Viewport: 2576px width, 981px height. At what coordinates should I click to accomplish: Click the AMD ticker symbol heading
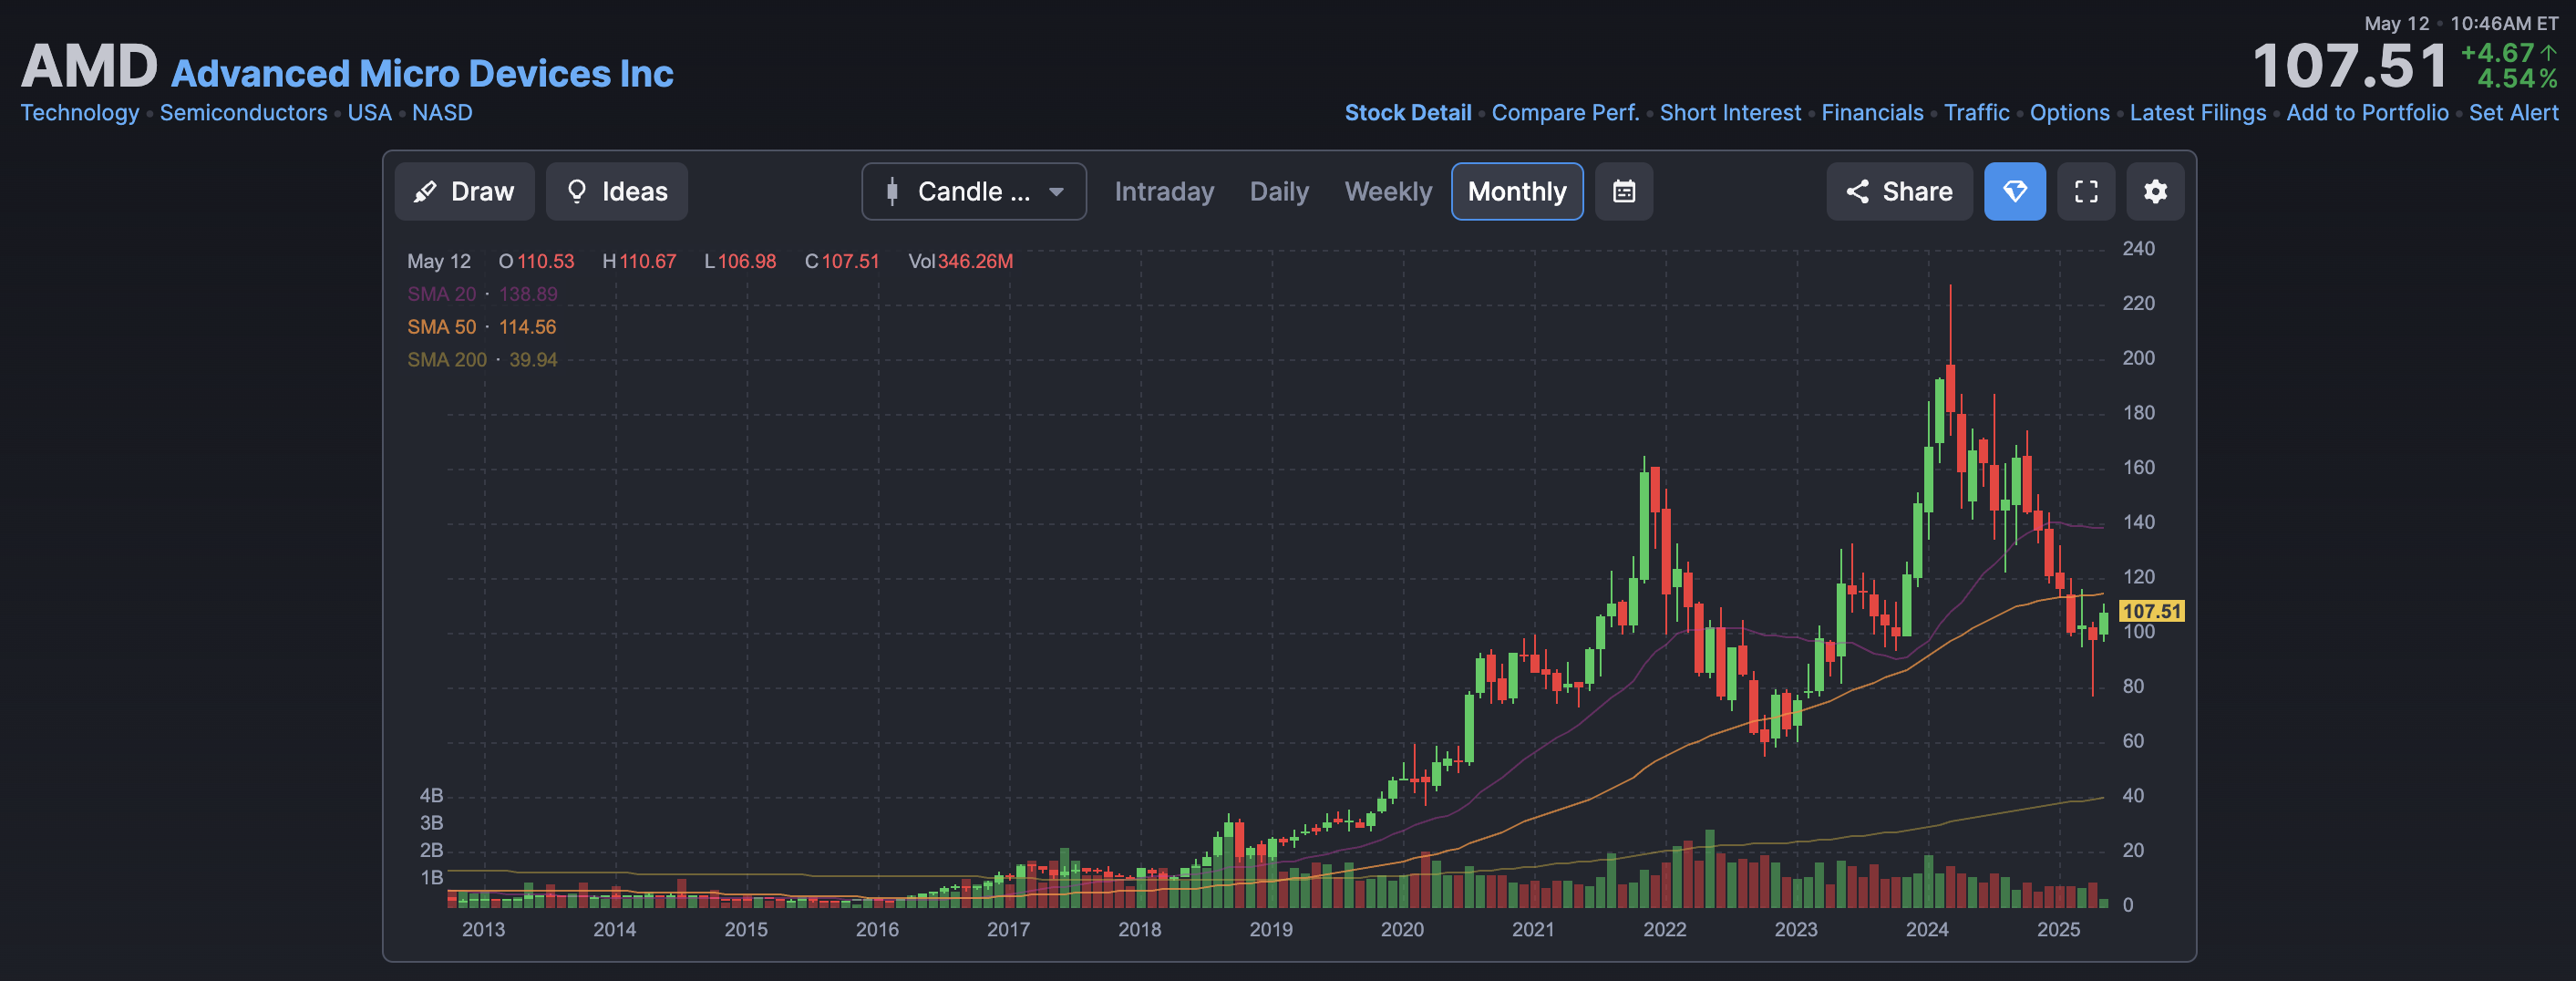pos(89,66)
